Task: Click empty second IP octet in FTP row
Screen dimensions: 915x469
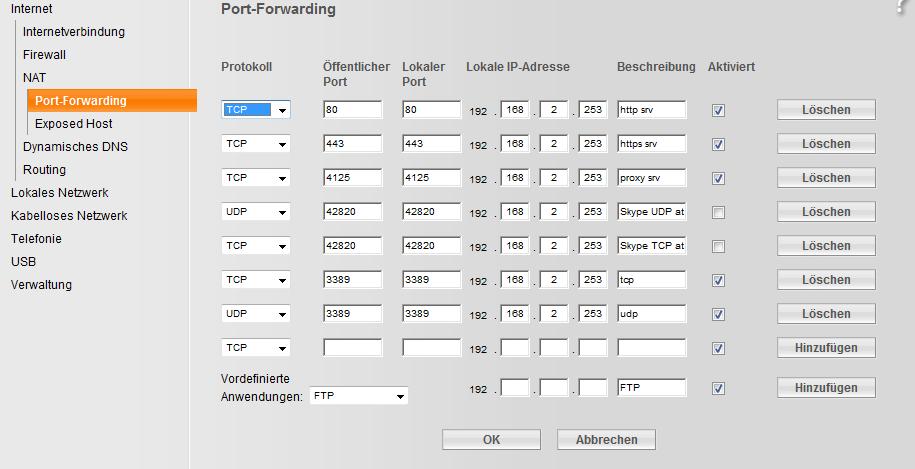Action: [515, 387]
